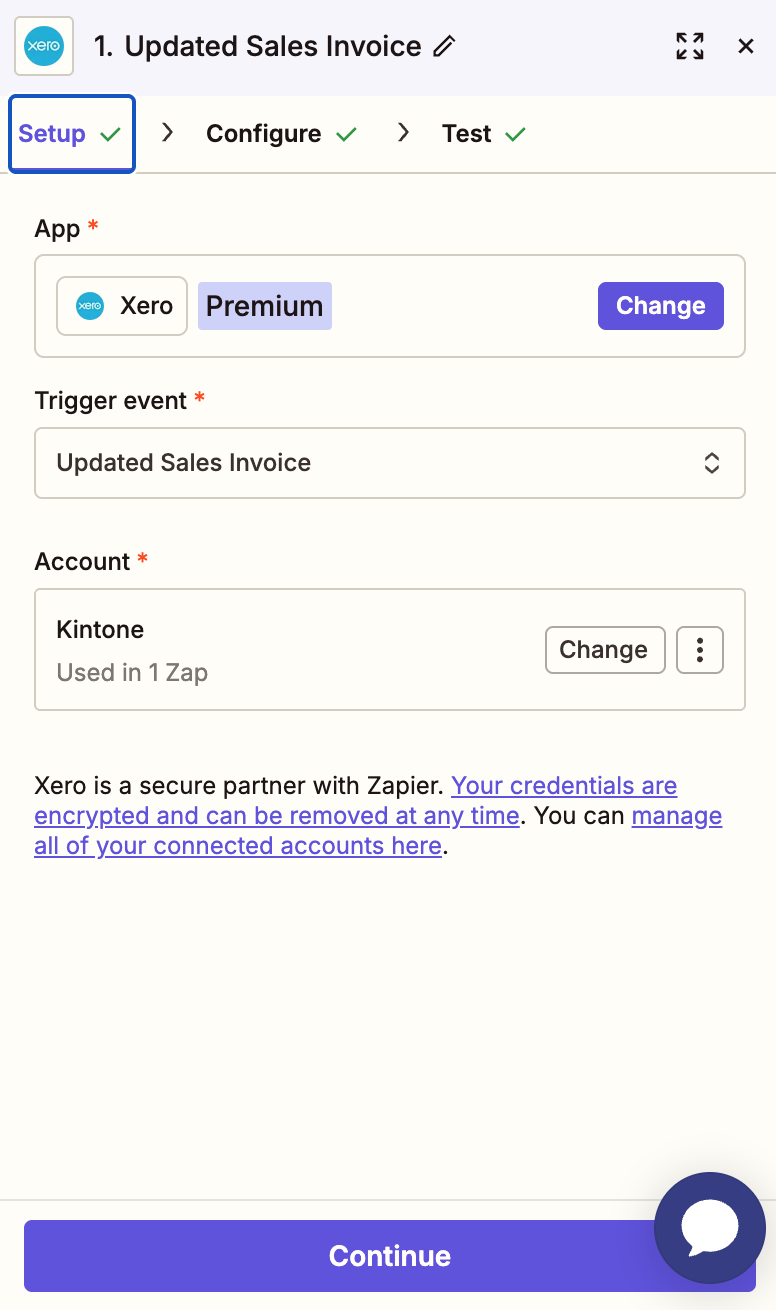Click the Xero app icon in the header
The image size is (776, 1310).
click(x=44, y=46)
